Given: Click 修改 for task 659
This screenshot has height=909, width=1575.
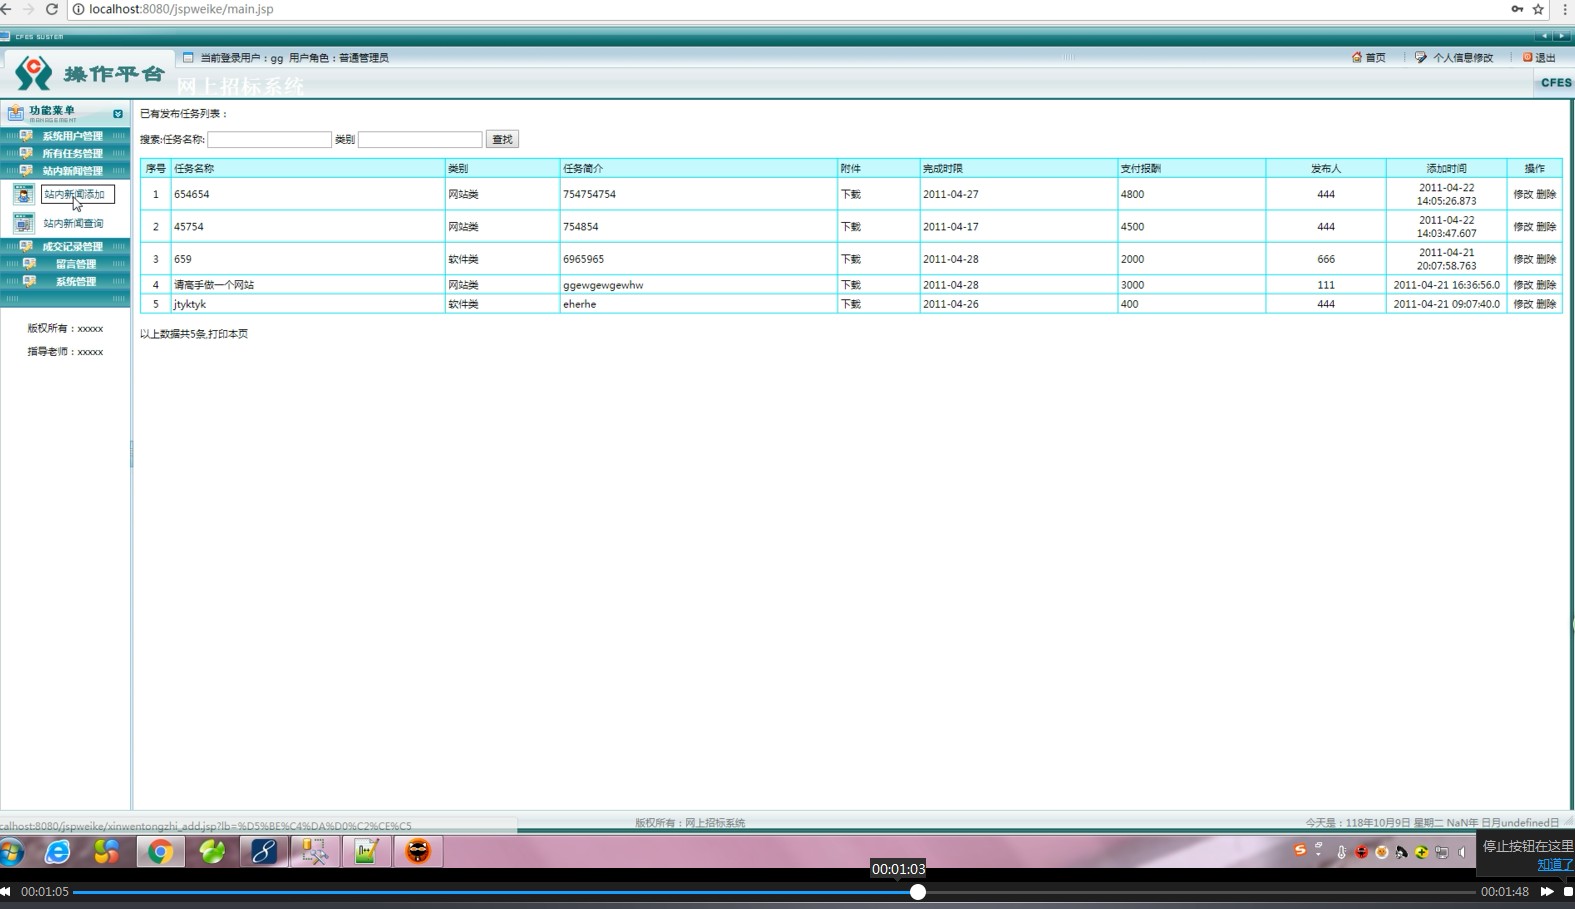Looking at the screenshot, I should (x=1523, y=259).
